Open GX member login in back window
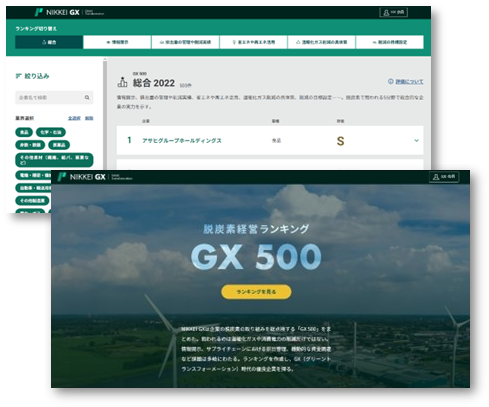 (393, 12)
